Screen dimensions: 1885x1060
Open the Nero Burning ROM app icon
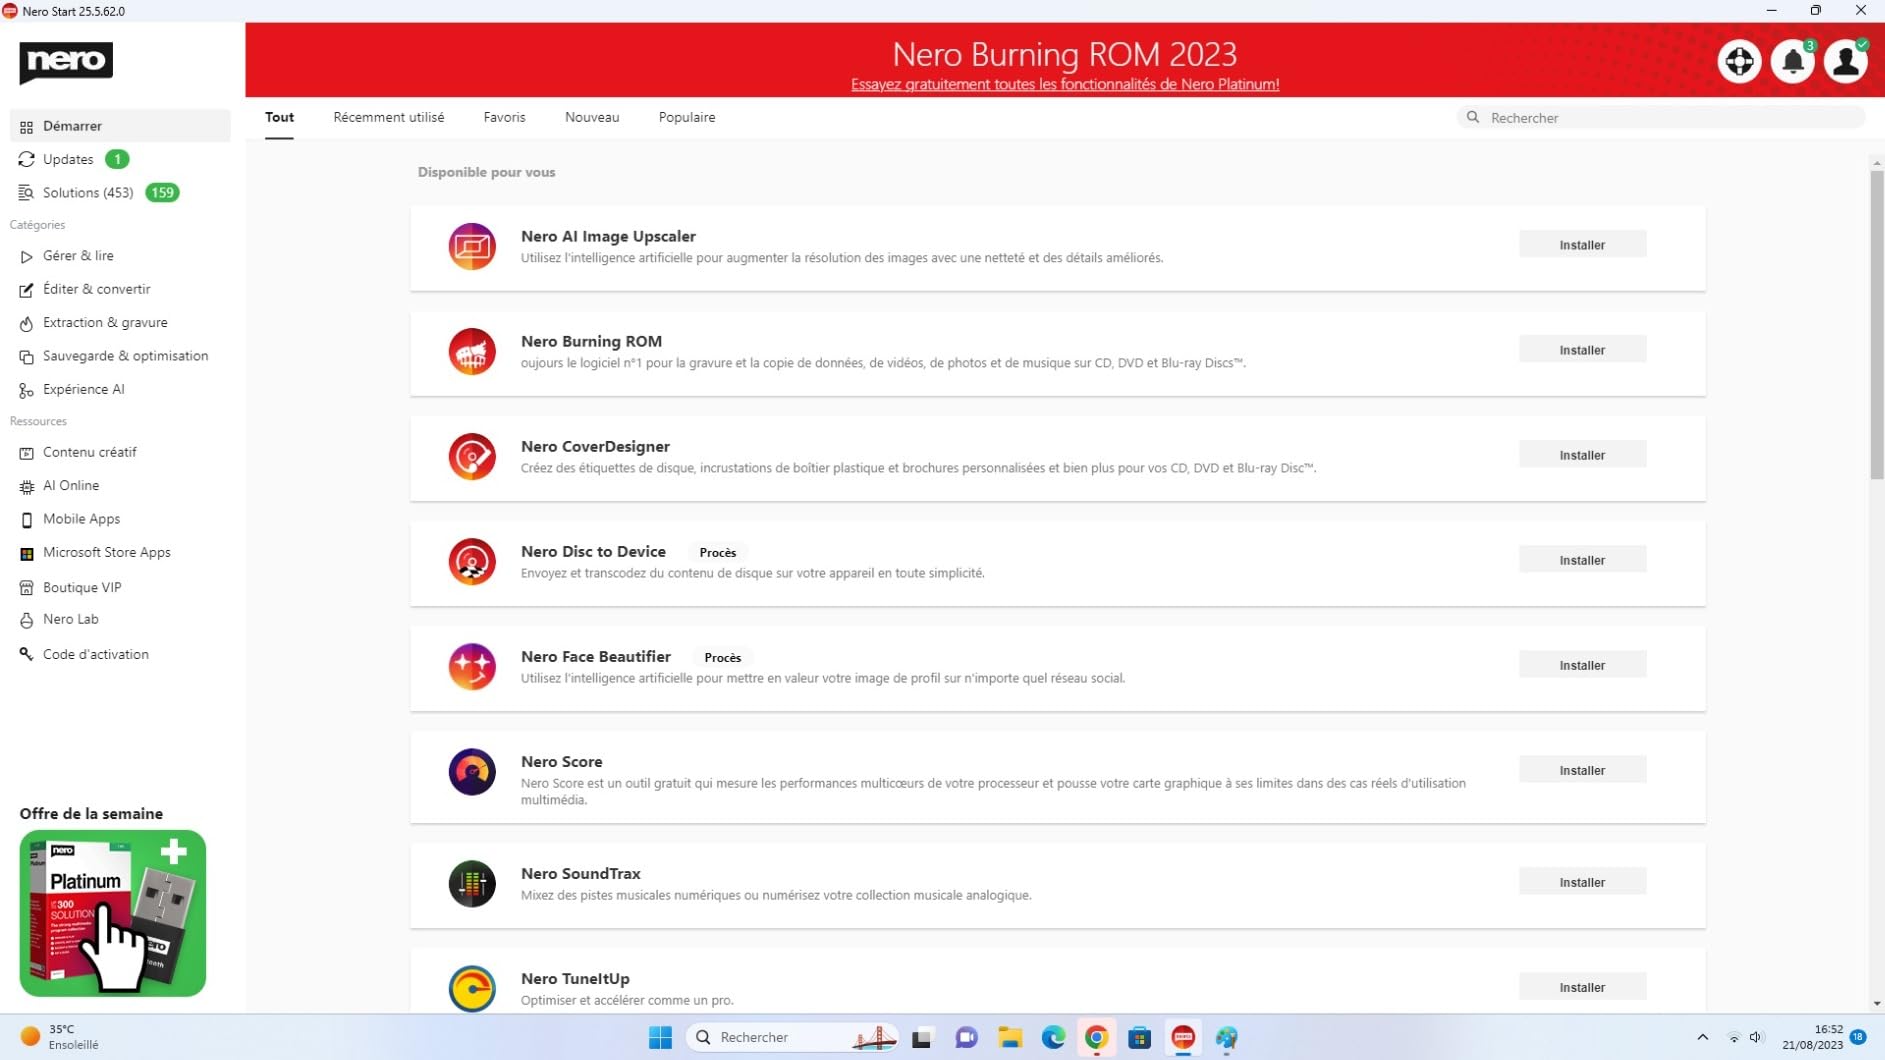pyautogui.click(x=472, y=351)
